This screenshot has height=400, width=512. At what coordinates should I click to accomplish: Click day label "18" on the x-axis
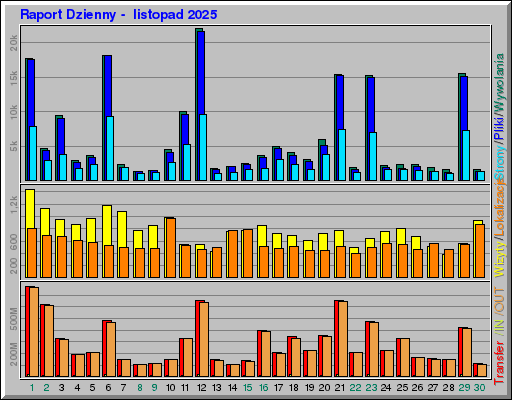(294, 388)
